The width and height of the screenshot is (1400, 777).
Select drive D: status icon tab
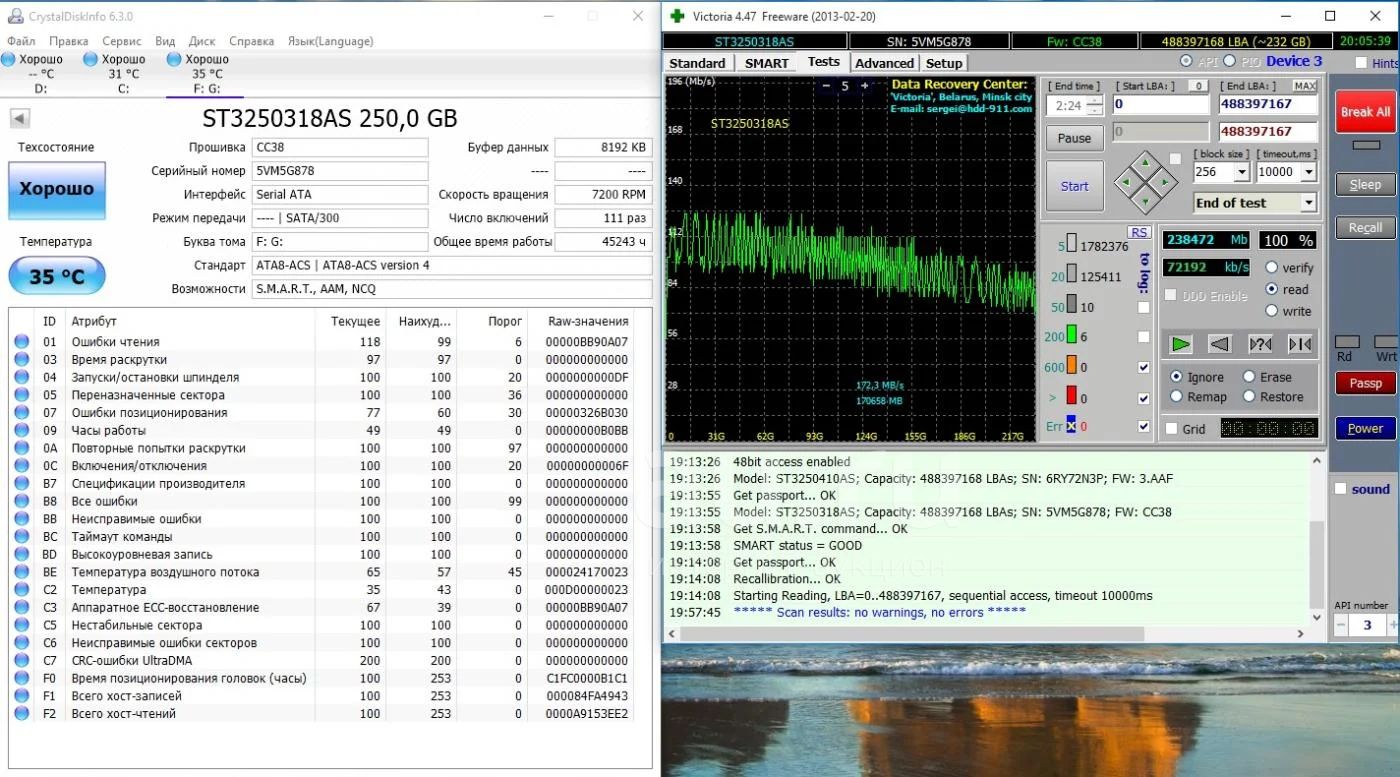click(x=8, y=59)
